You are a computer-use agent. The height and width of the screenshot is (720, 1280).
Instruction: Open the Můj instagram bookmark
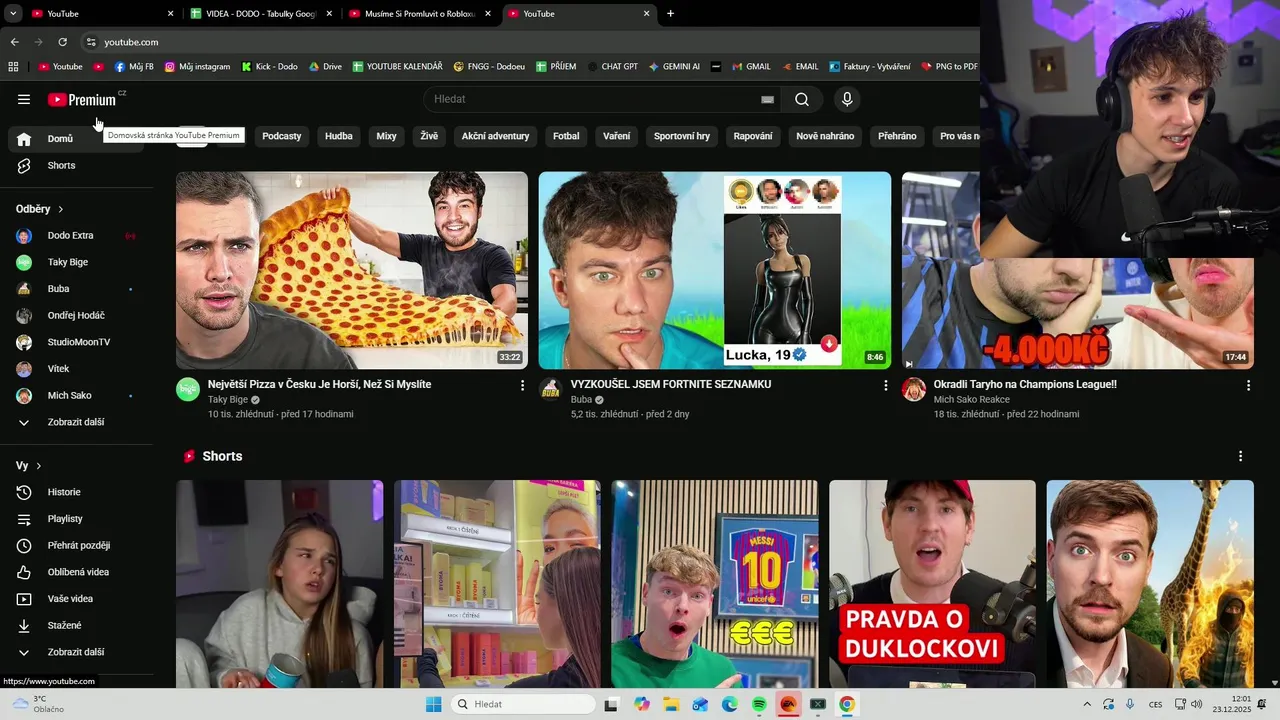coord(197,66)
